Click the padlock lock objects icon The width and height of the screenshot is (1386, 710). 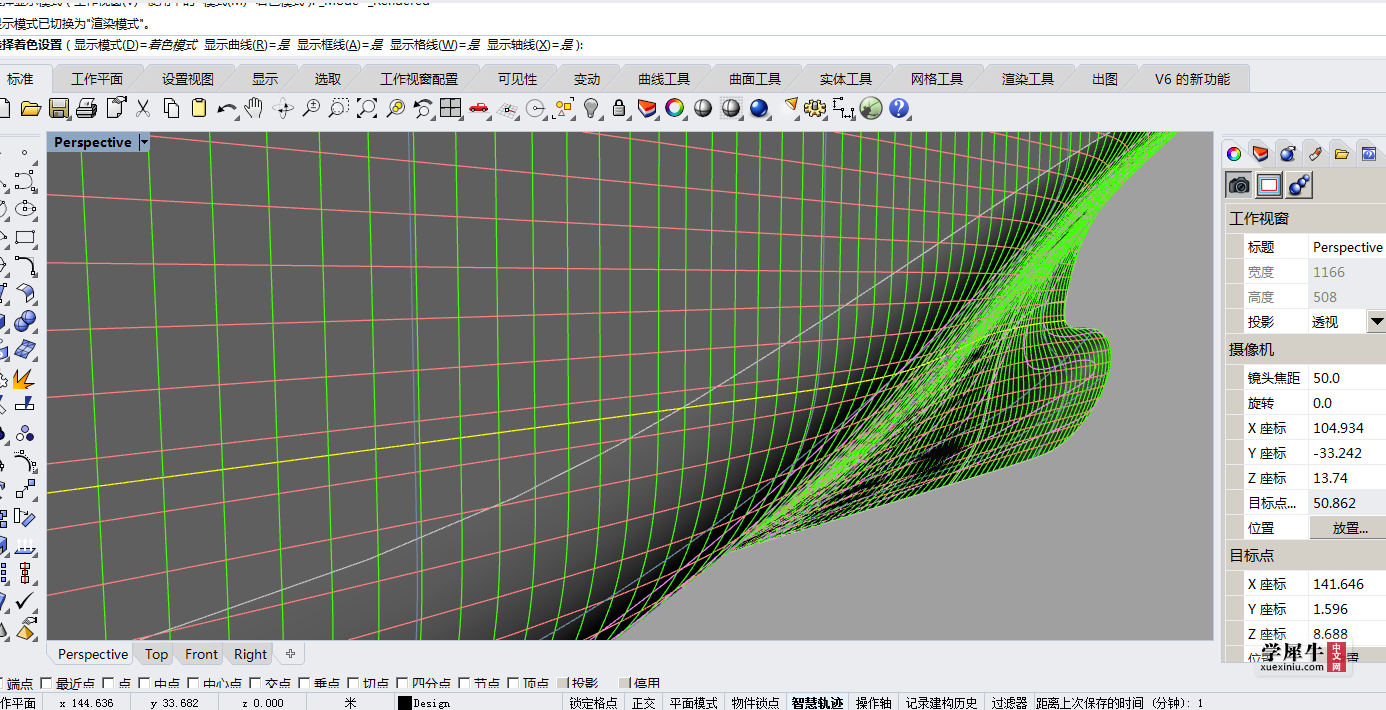[x=619, y=108]
